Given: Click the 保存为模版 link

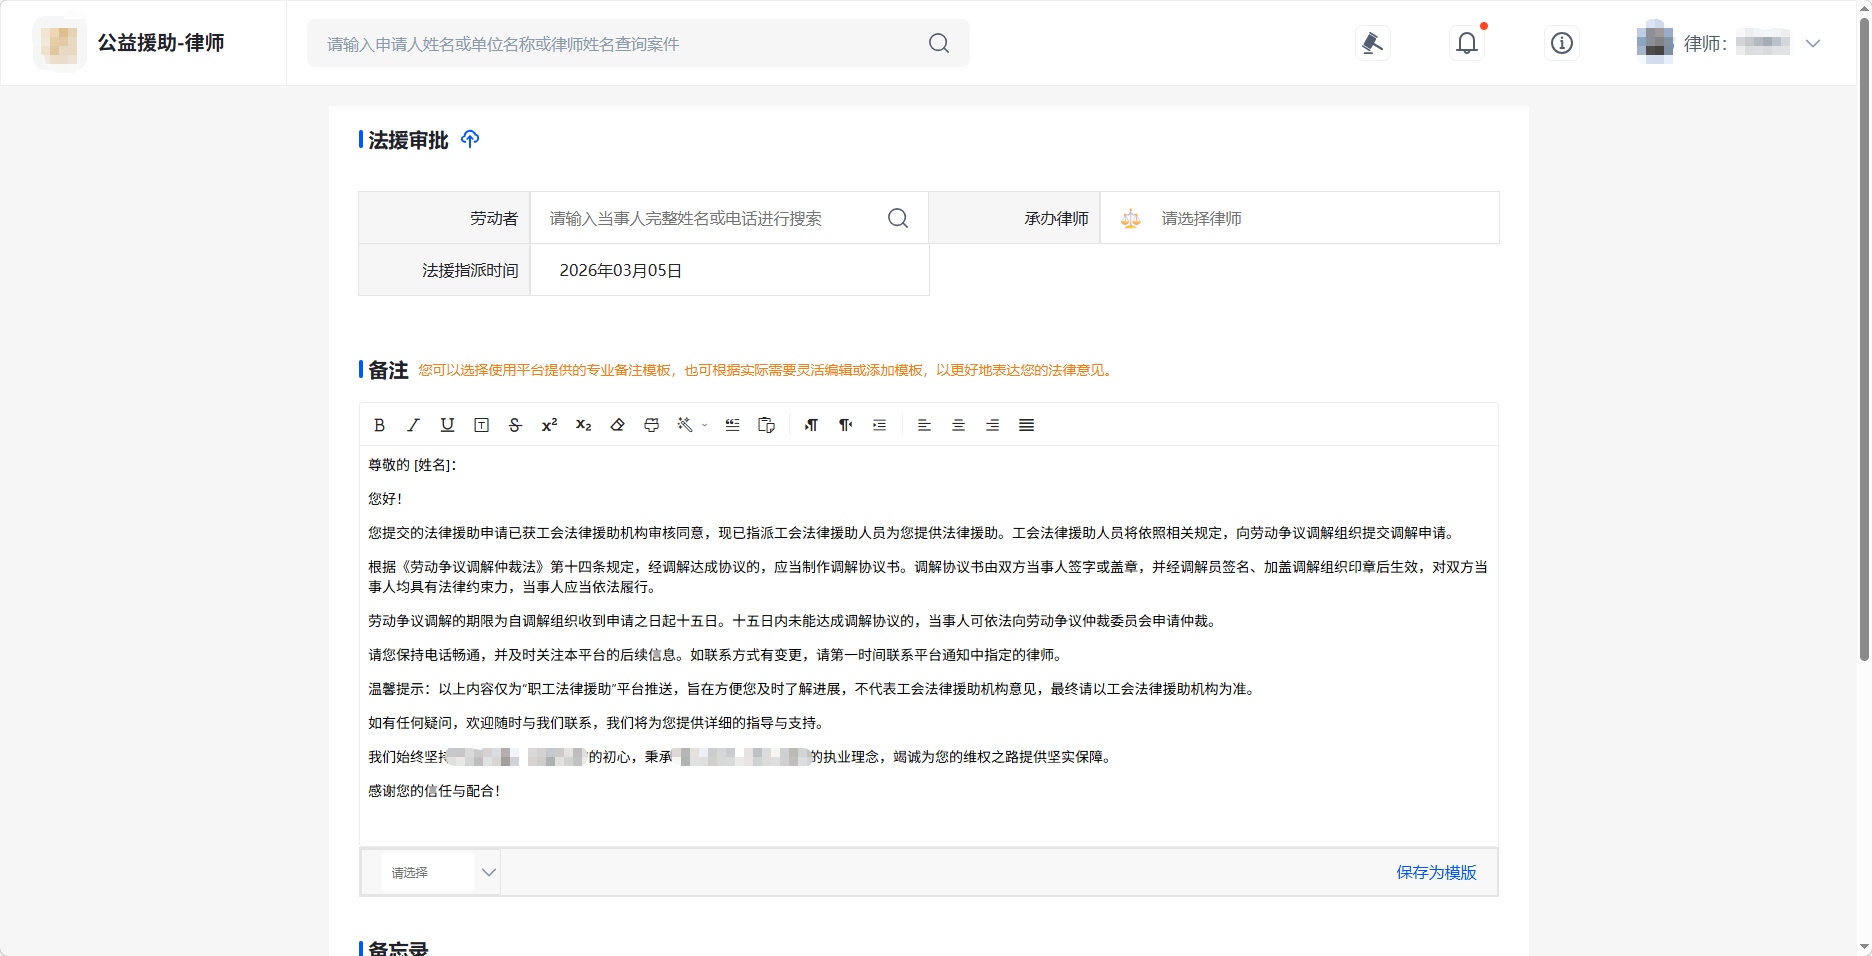Looking at the screenshot, I should tap(1436, 872).
